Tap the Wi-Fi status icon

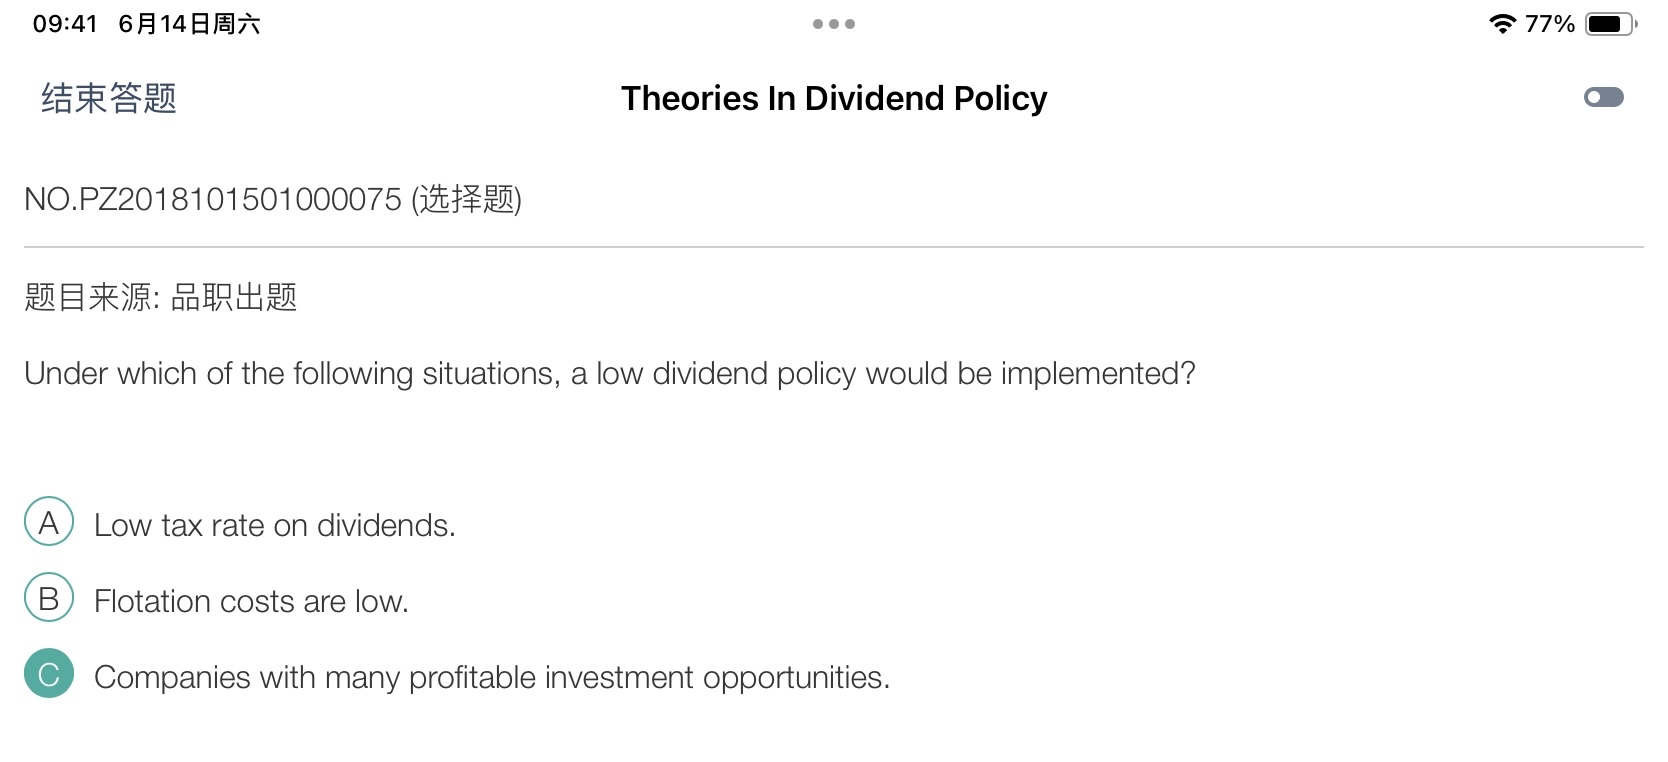coord(1502,24)
